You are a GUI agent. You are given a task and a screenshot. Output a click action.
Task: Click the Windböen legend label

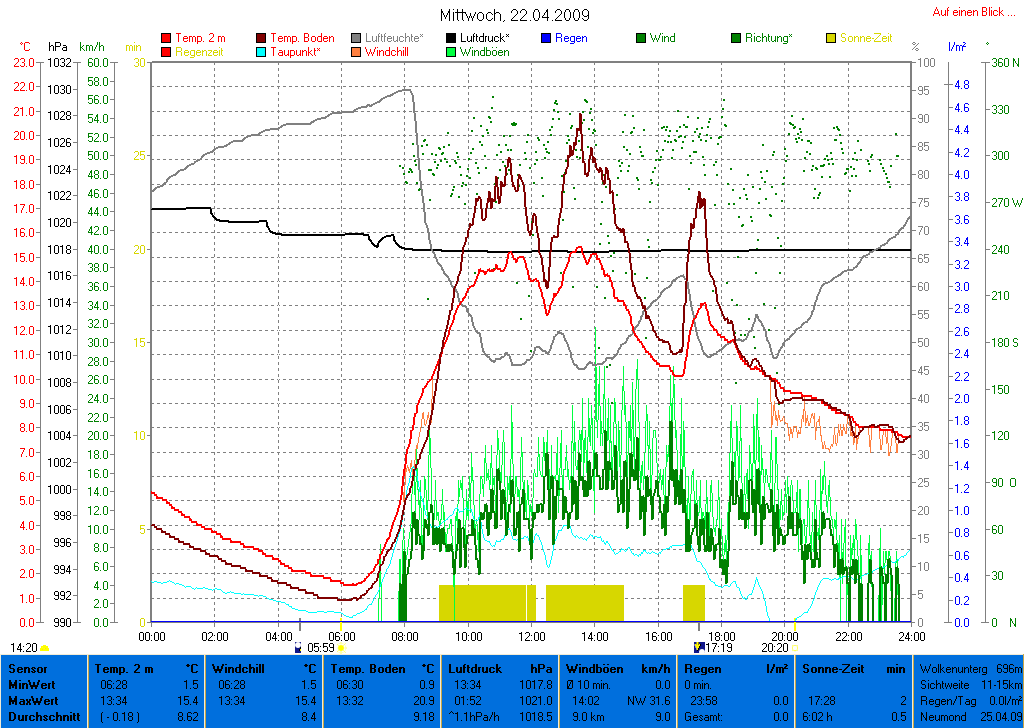tap(484, 52)
